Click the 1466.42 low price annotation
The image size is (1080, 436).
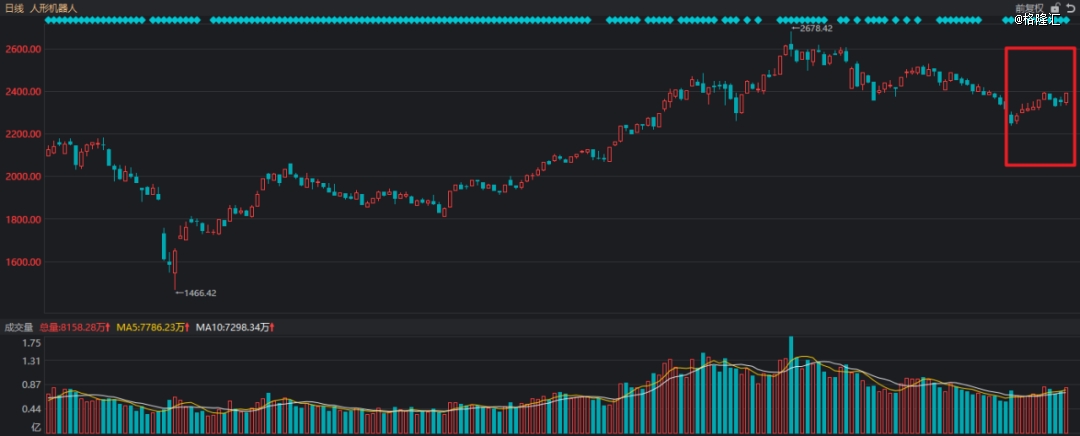tap(197, 293)
